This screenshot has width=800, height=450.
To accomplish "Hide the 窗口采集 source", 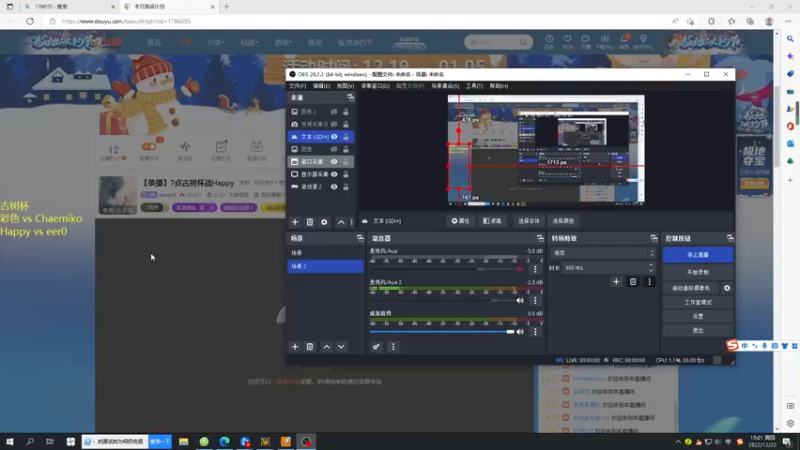I will 334,162.
